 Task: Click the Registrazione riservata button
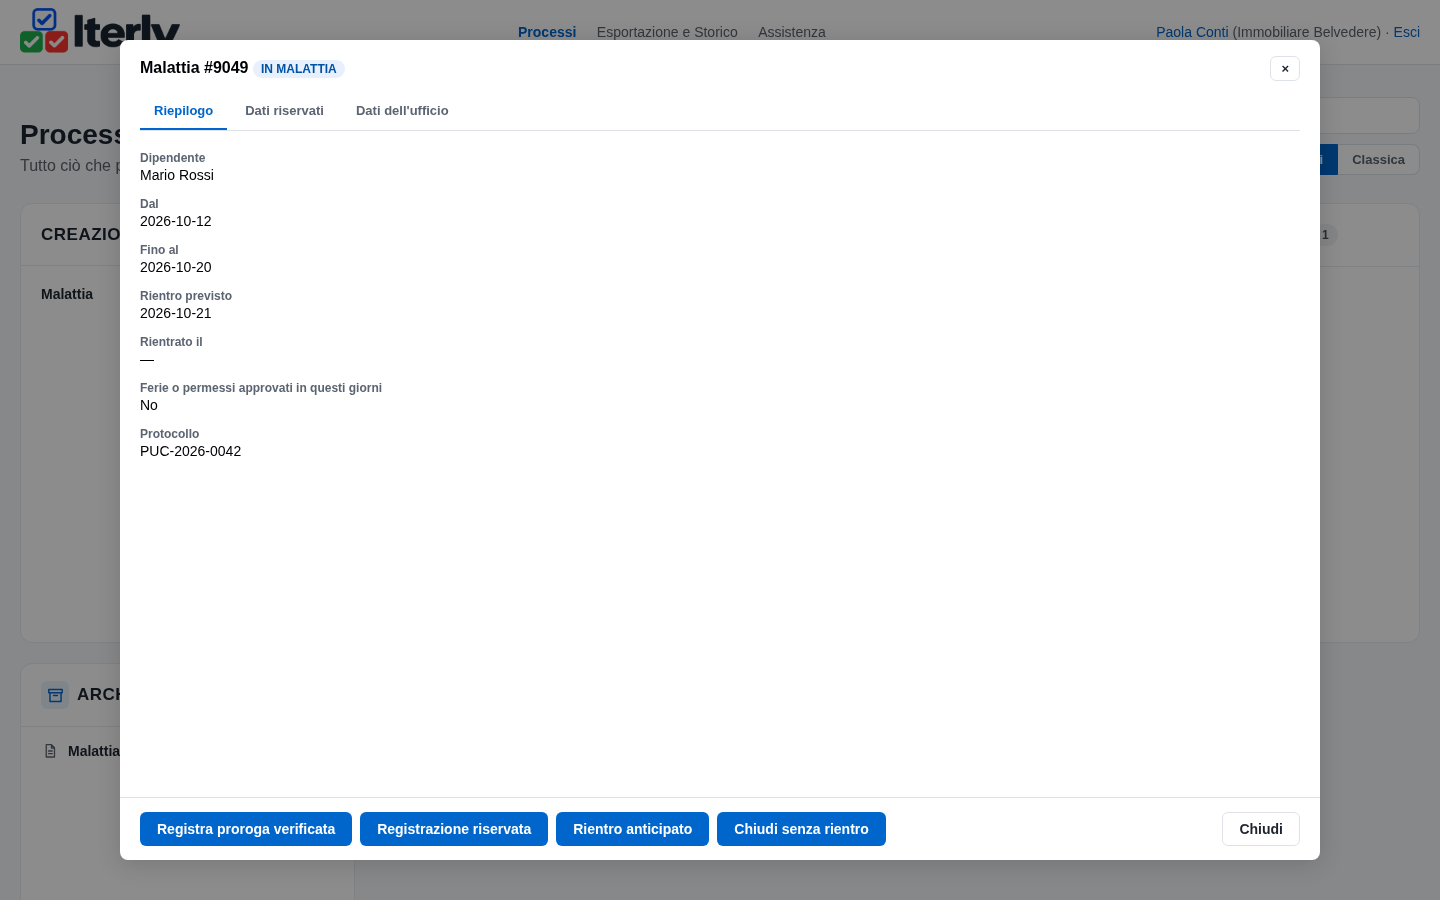[x=454, y=829]
